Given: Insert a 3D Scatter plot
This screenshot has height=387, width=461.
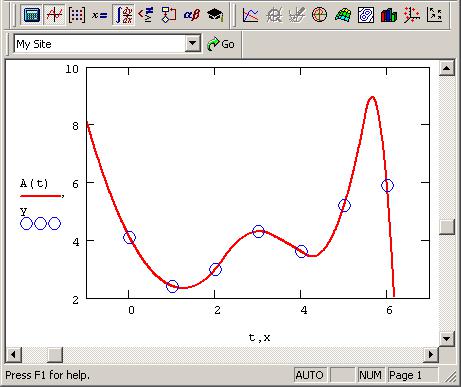Looking at the screenshot, I should pos(411,14).
